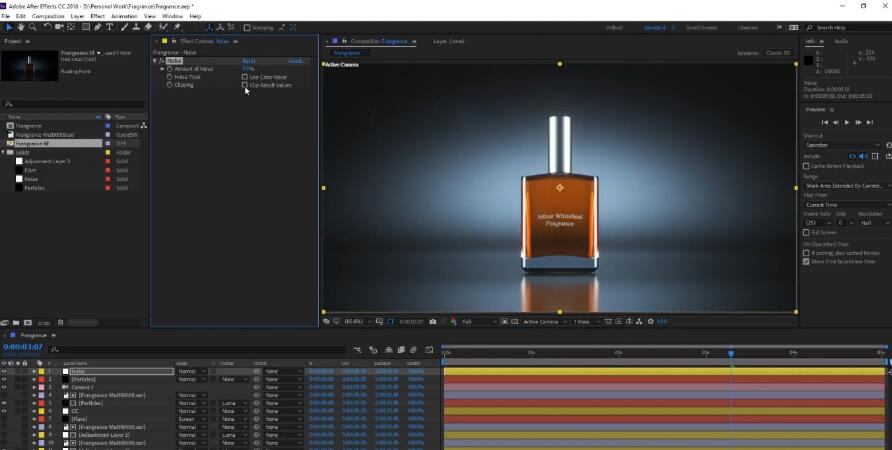892x450 pixels.
Task: Open the Layer menu
Action: click(x=77, y=16)
